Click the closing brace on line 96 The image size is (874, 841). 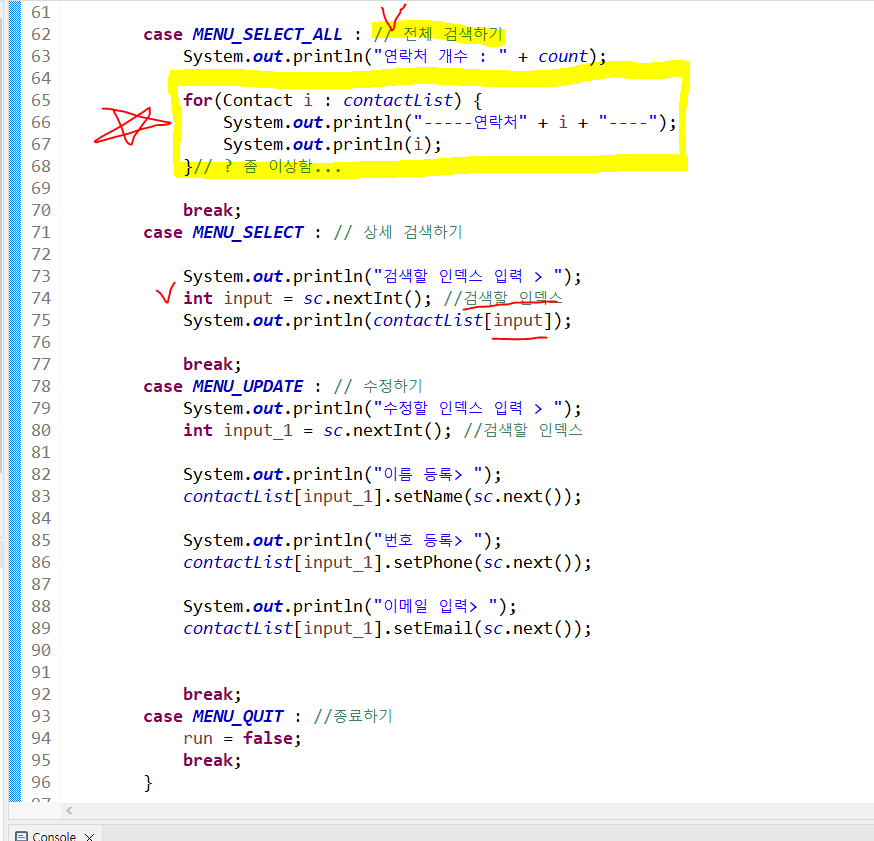pyautogui.click(x=148, y=782)
